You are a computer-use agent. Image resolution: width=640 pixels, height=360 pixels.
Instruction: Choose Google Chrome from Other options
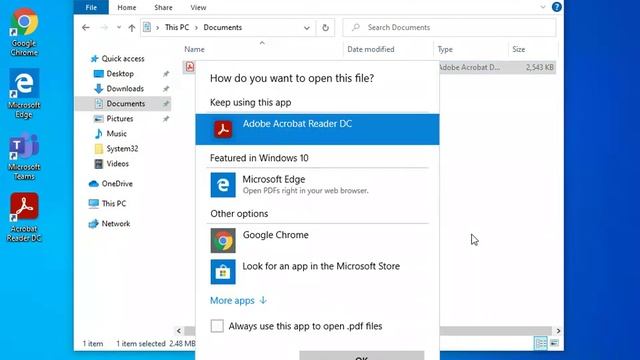coord(318,240)
